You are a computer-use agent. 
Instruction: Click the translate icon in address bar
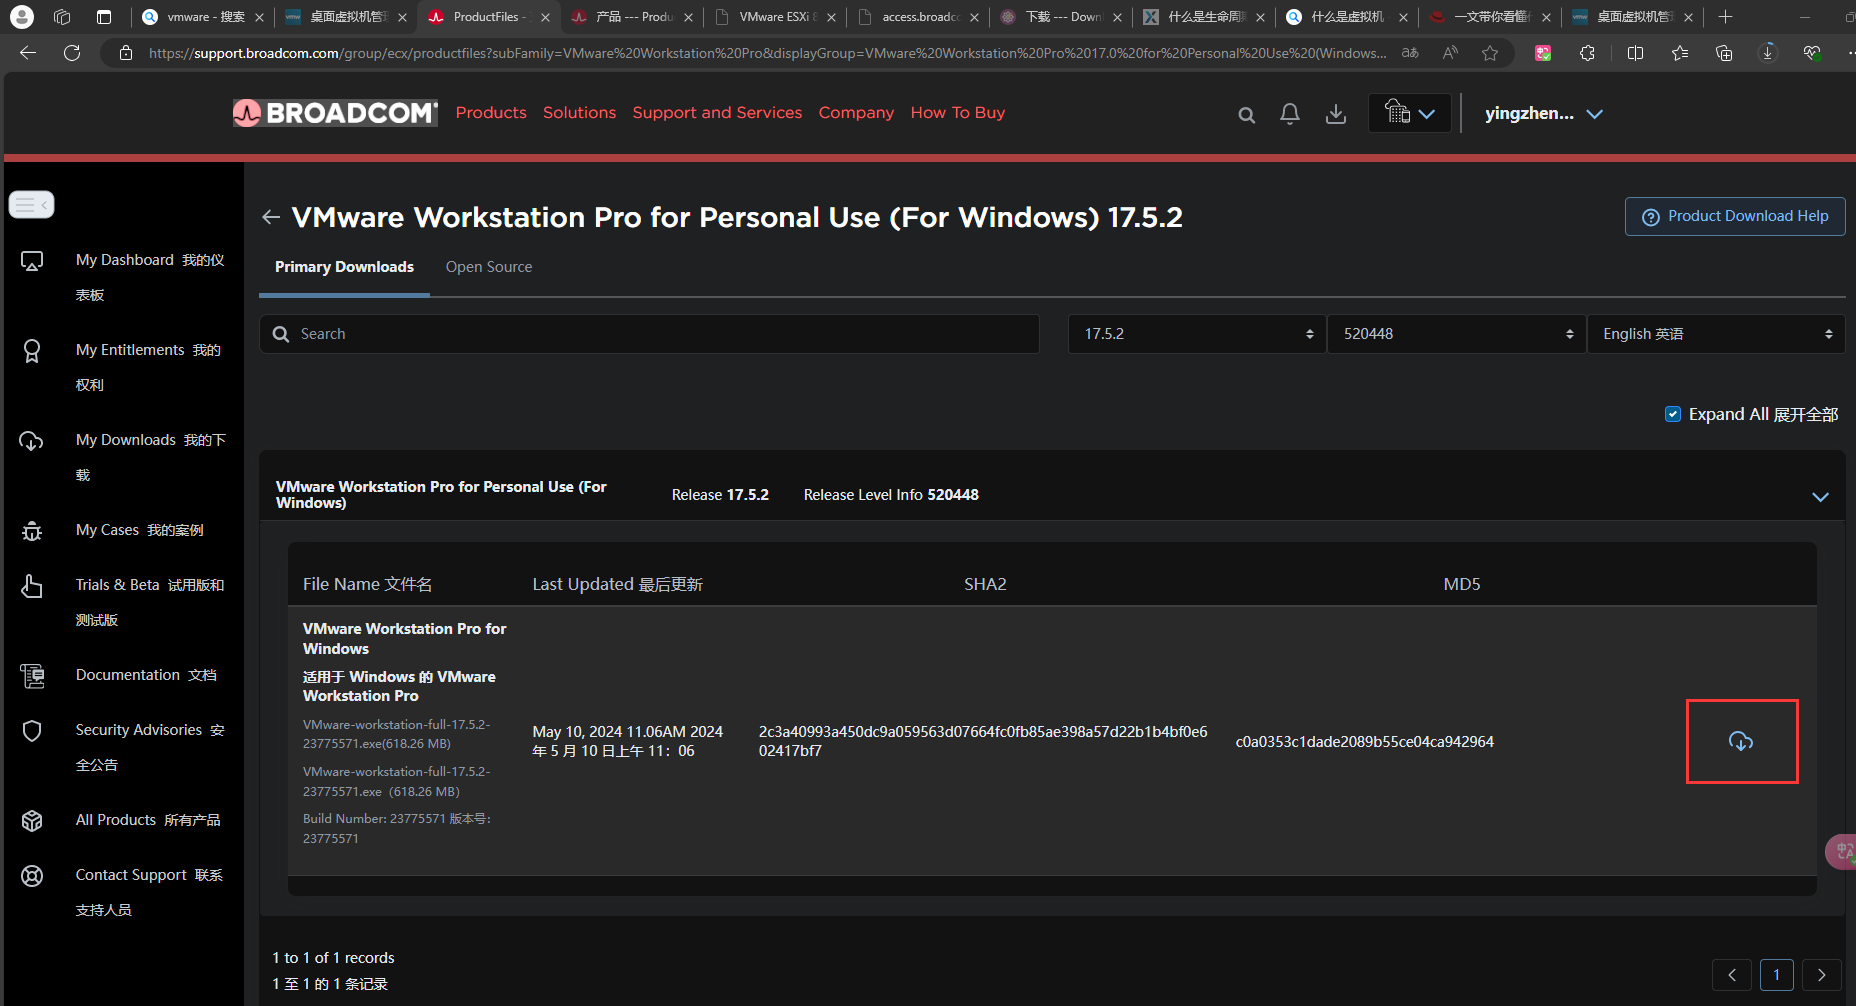[1410, 53]
